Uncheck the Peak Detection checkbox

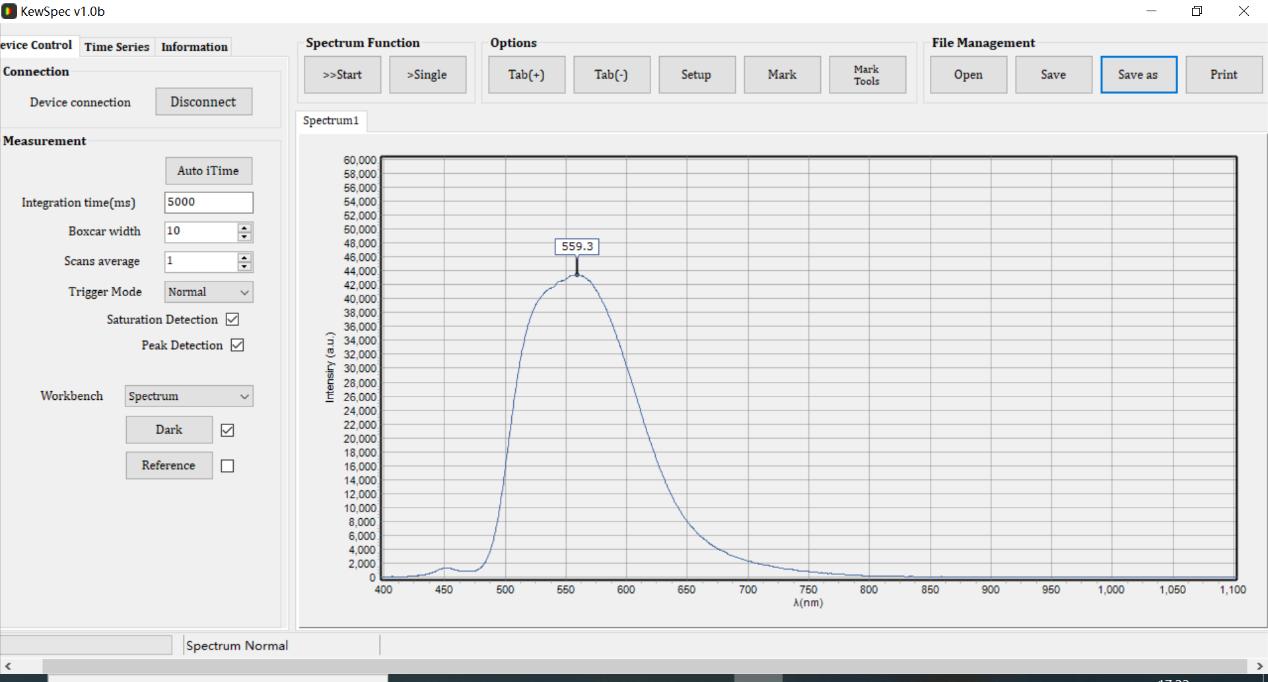(237, 345)
